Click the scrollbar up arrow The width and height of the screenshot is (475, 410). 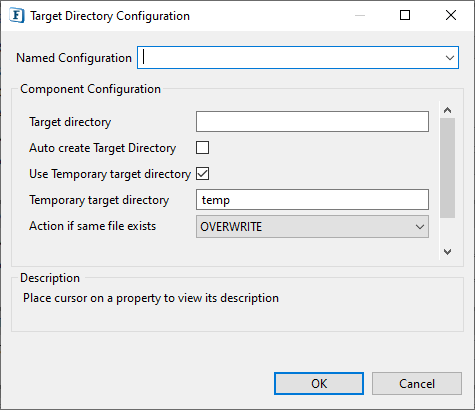click(447, 110)
